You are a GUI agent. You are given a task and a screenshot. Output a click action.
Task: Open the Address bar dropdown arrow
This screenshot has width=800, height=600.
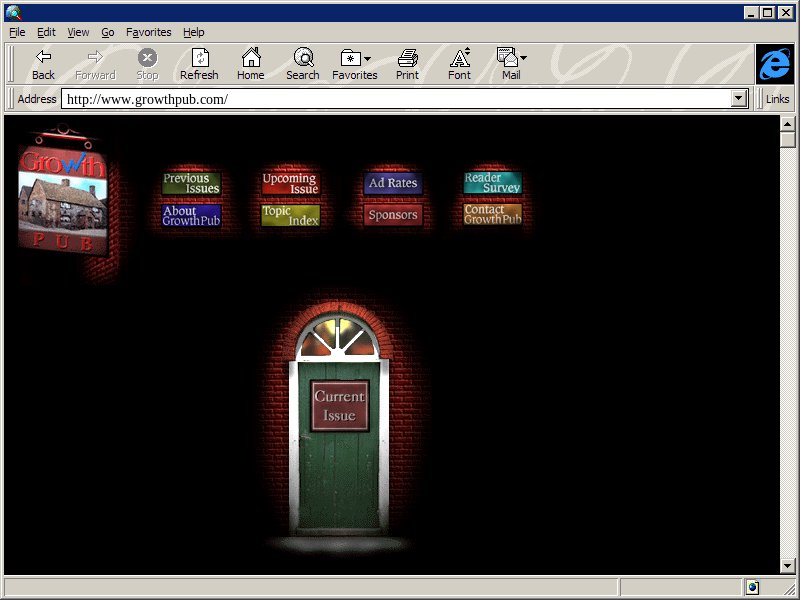pos(739,99)
